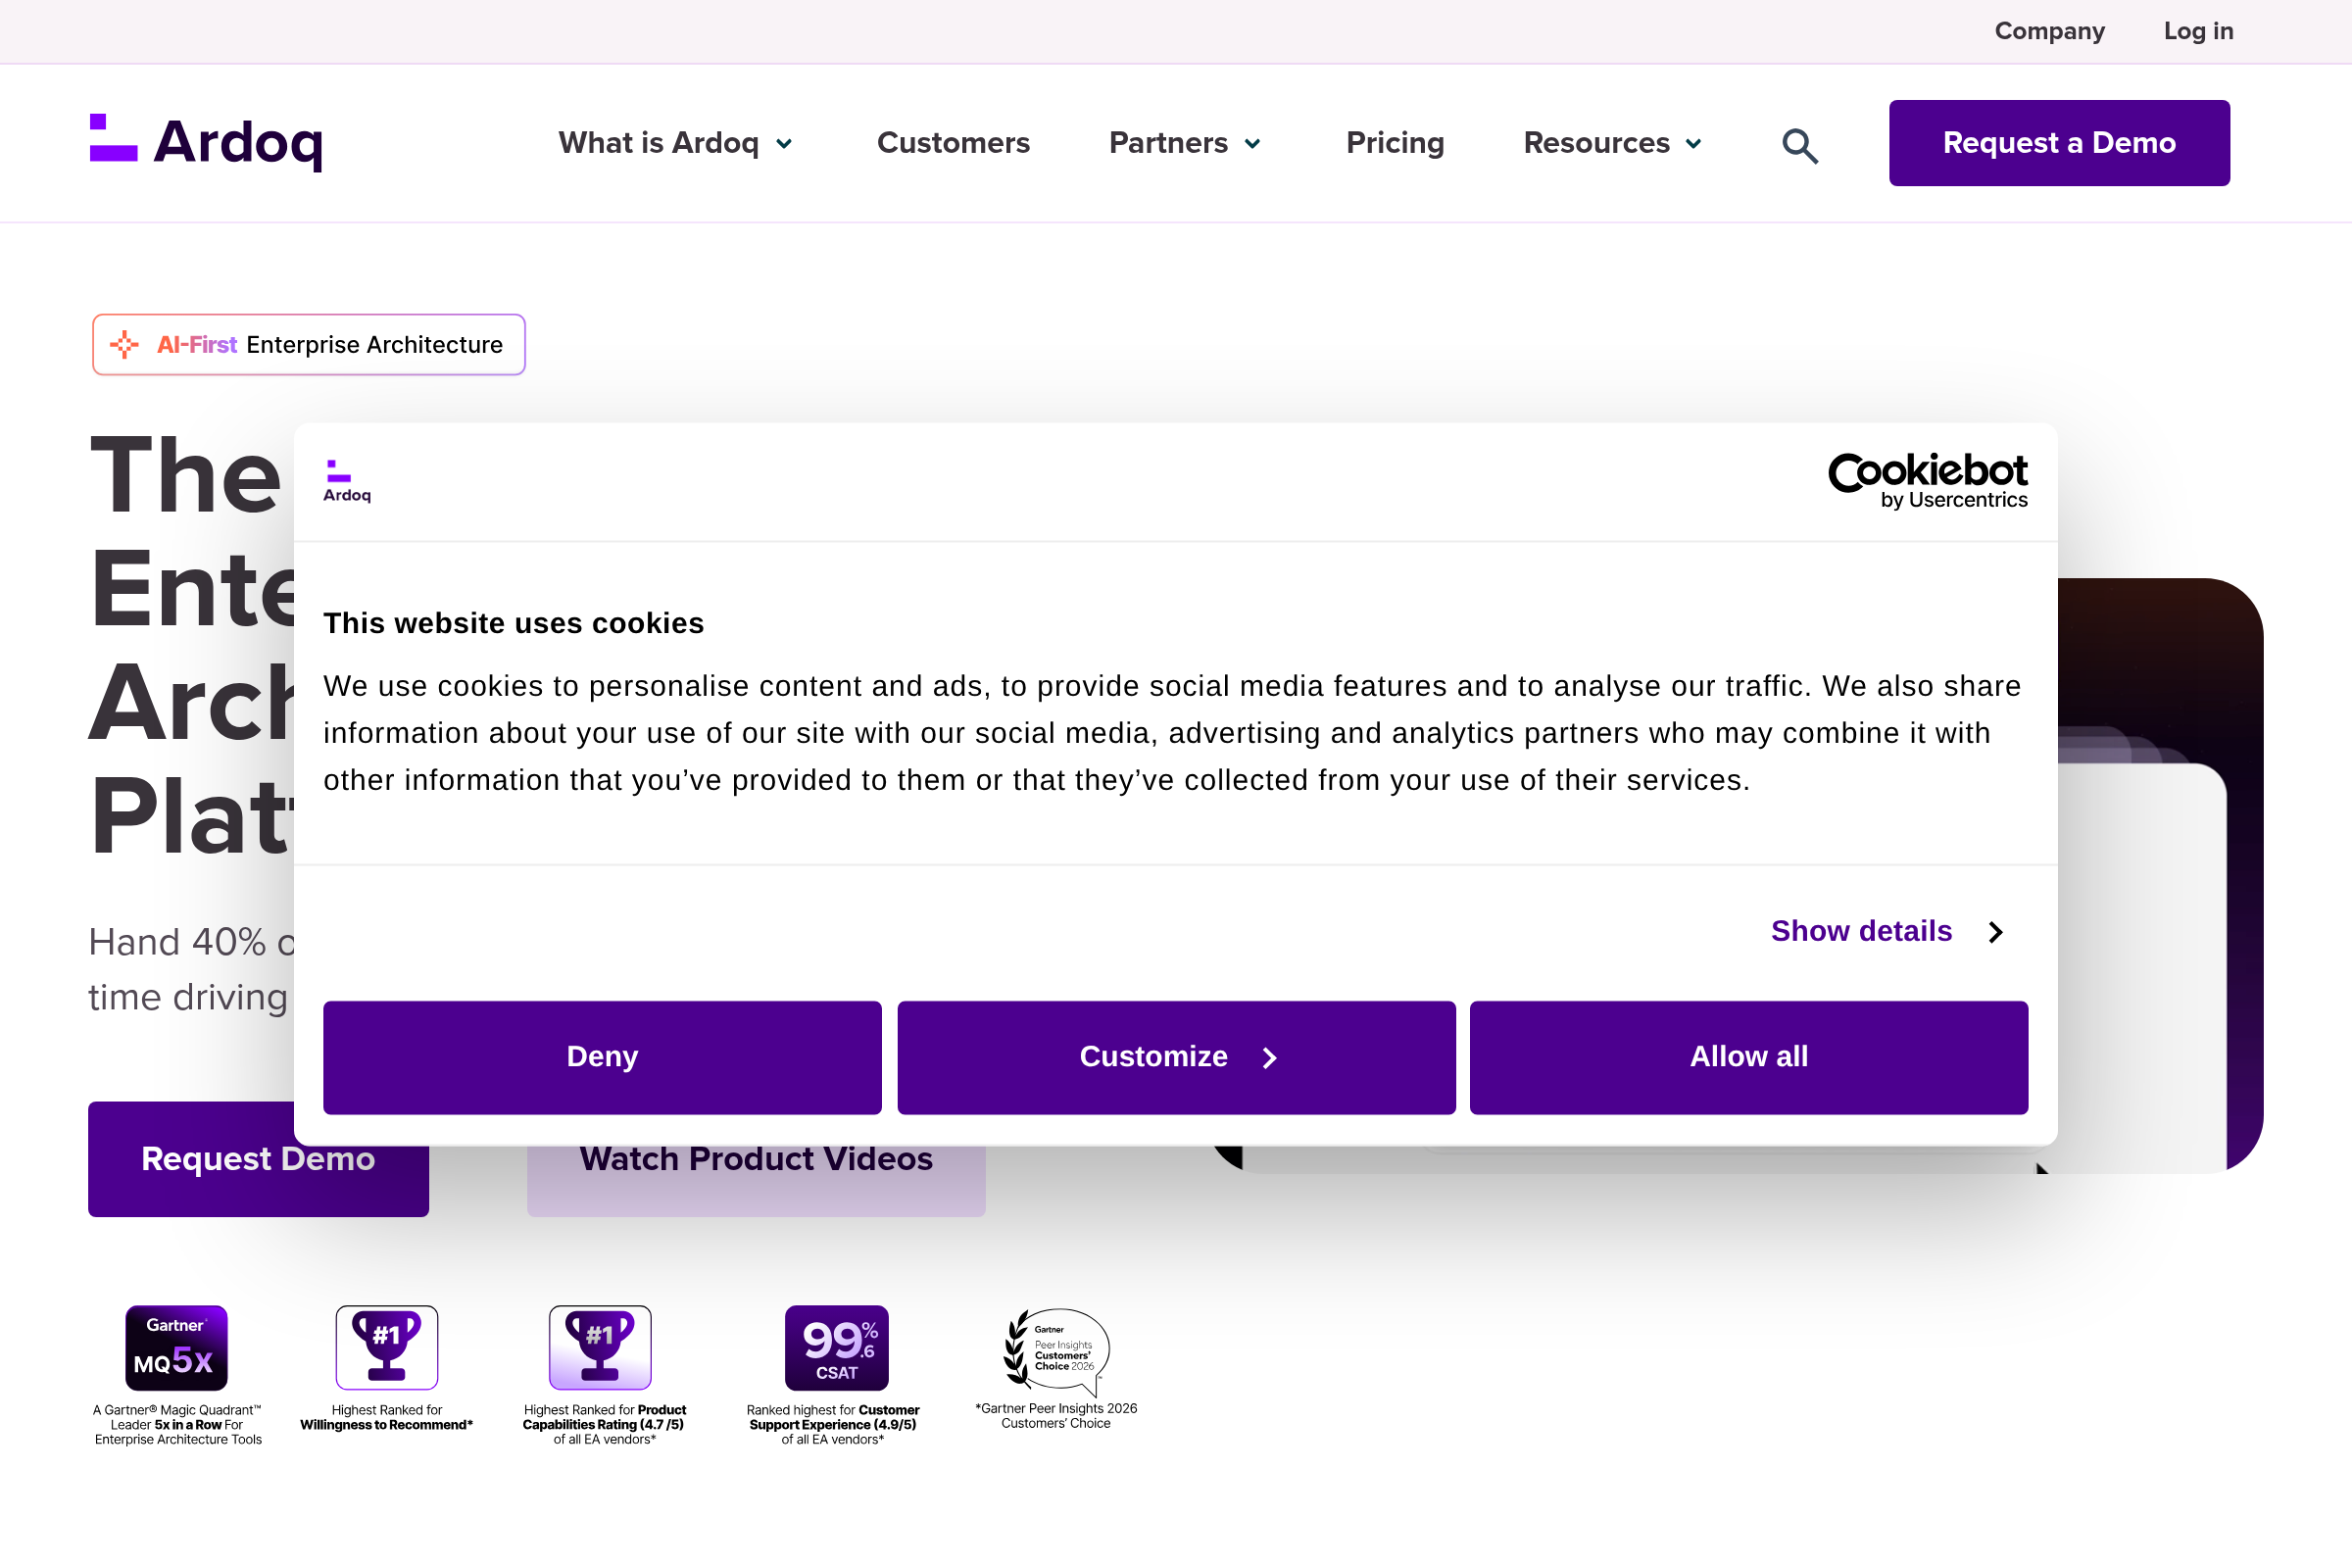Image resolution: width=2352 pixels, height=1568 pixels.
Task: Open the Customers page
Action: coord(953,143)
